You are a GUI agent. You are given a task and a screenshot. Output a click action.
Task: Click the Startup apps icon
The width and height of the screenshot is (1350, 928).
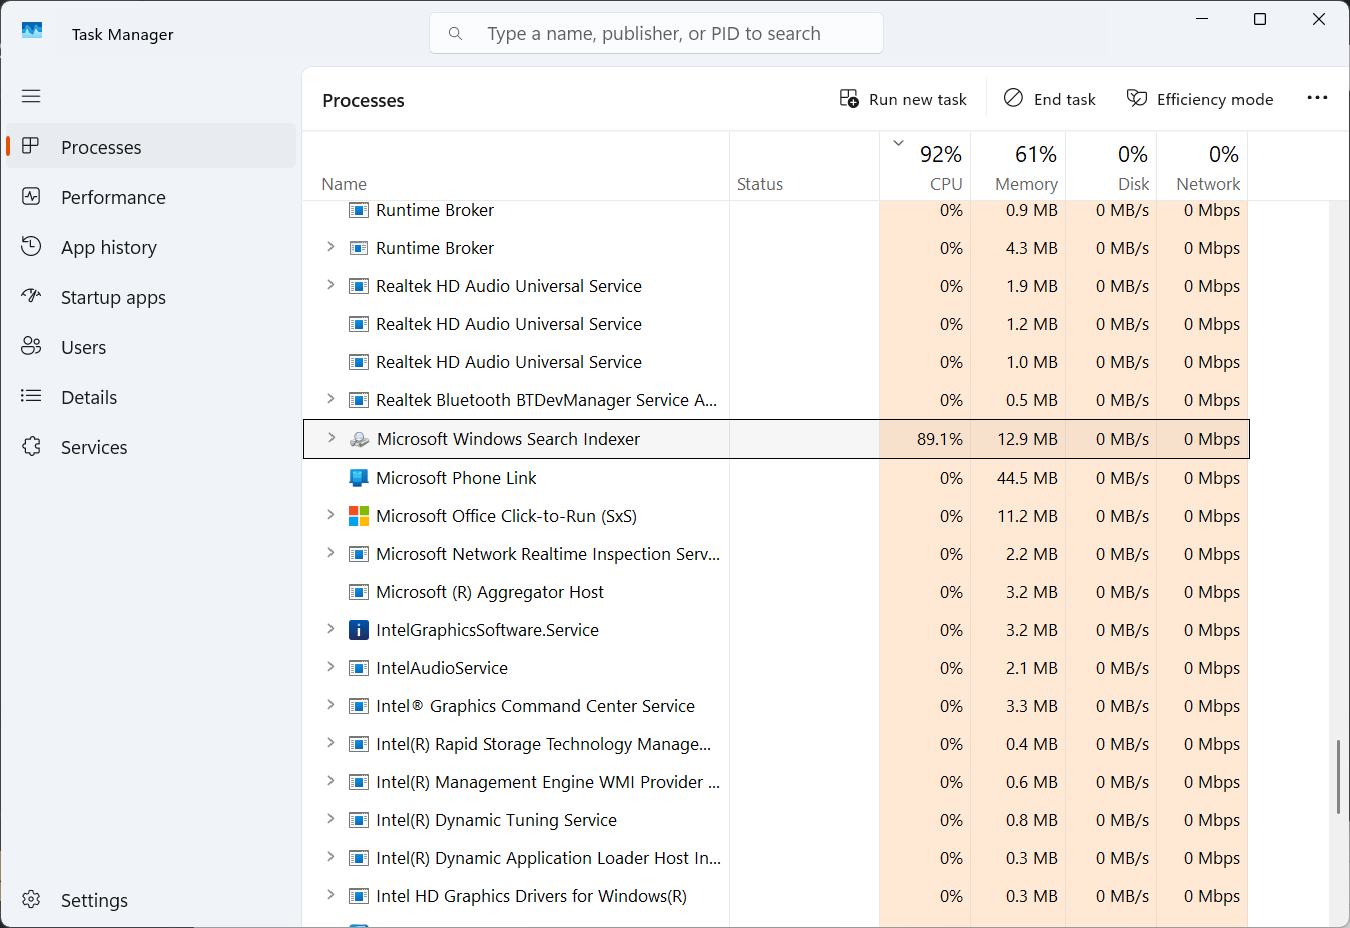click(31, 296)
